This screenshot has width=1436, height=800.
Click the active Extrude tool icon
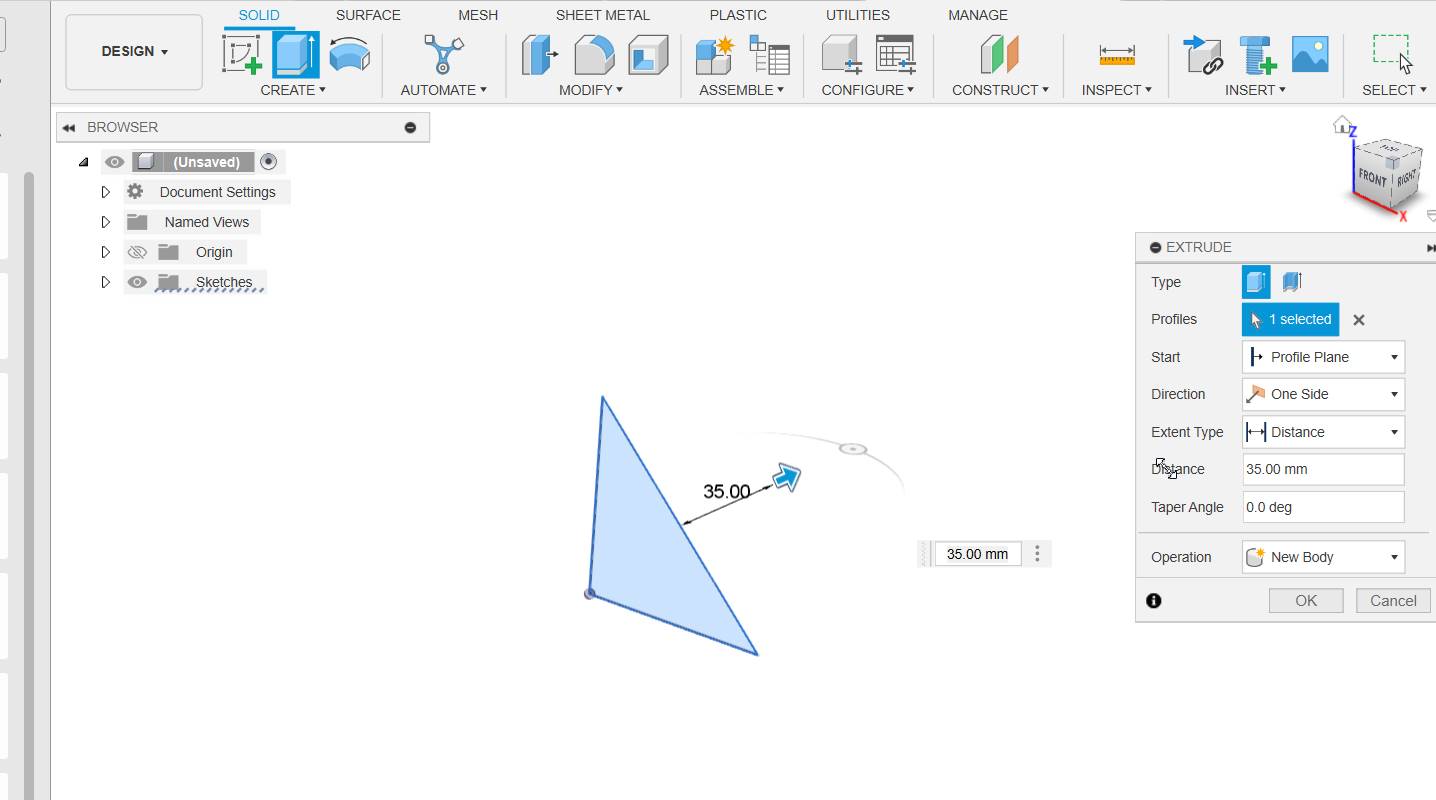click(x=296, y=55)
